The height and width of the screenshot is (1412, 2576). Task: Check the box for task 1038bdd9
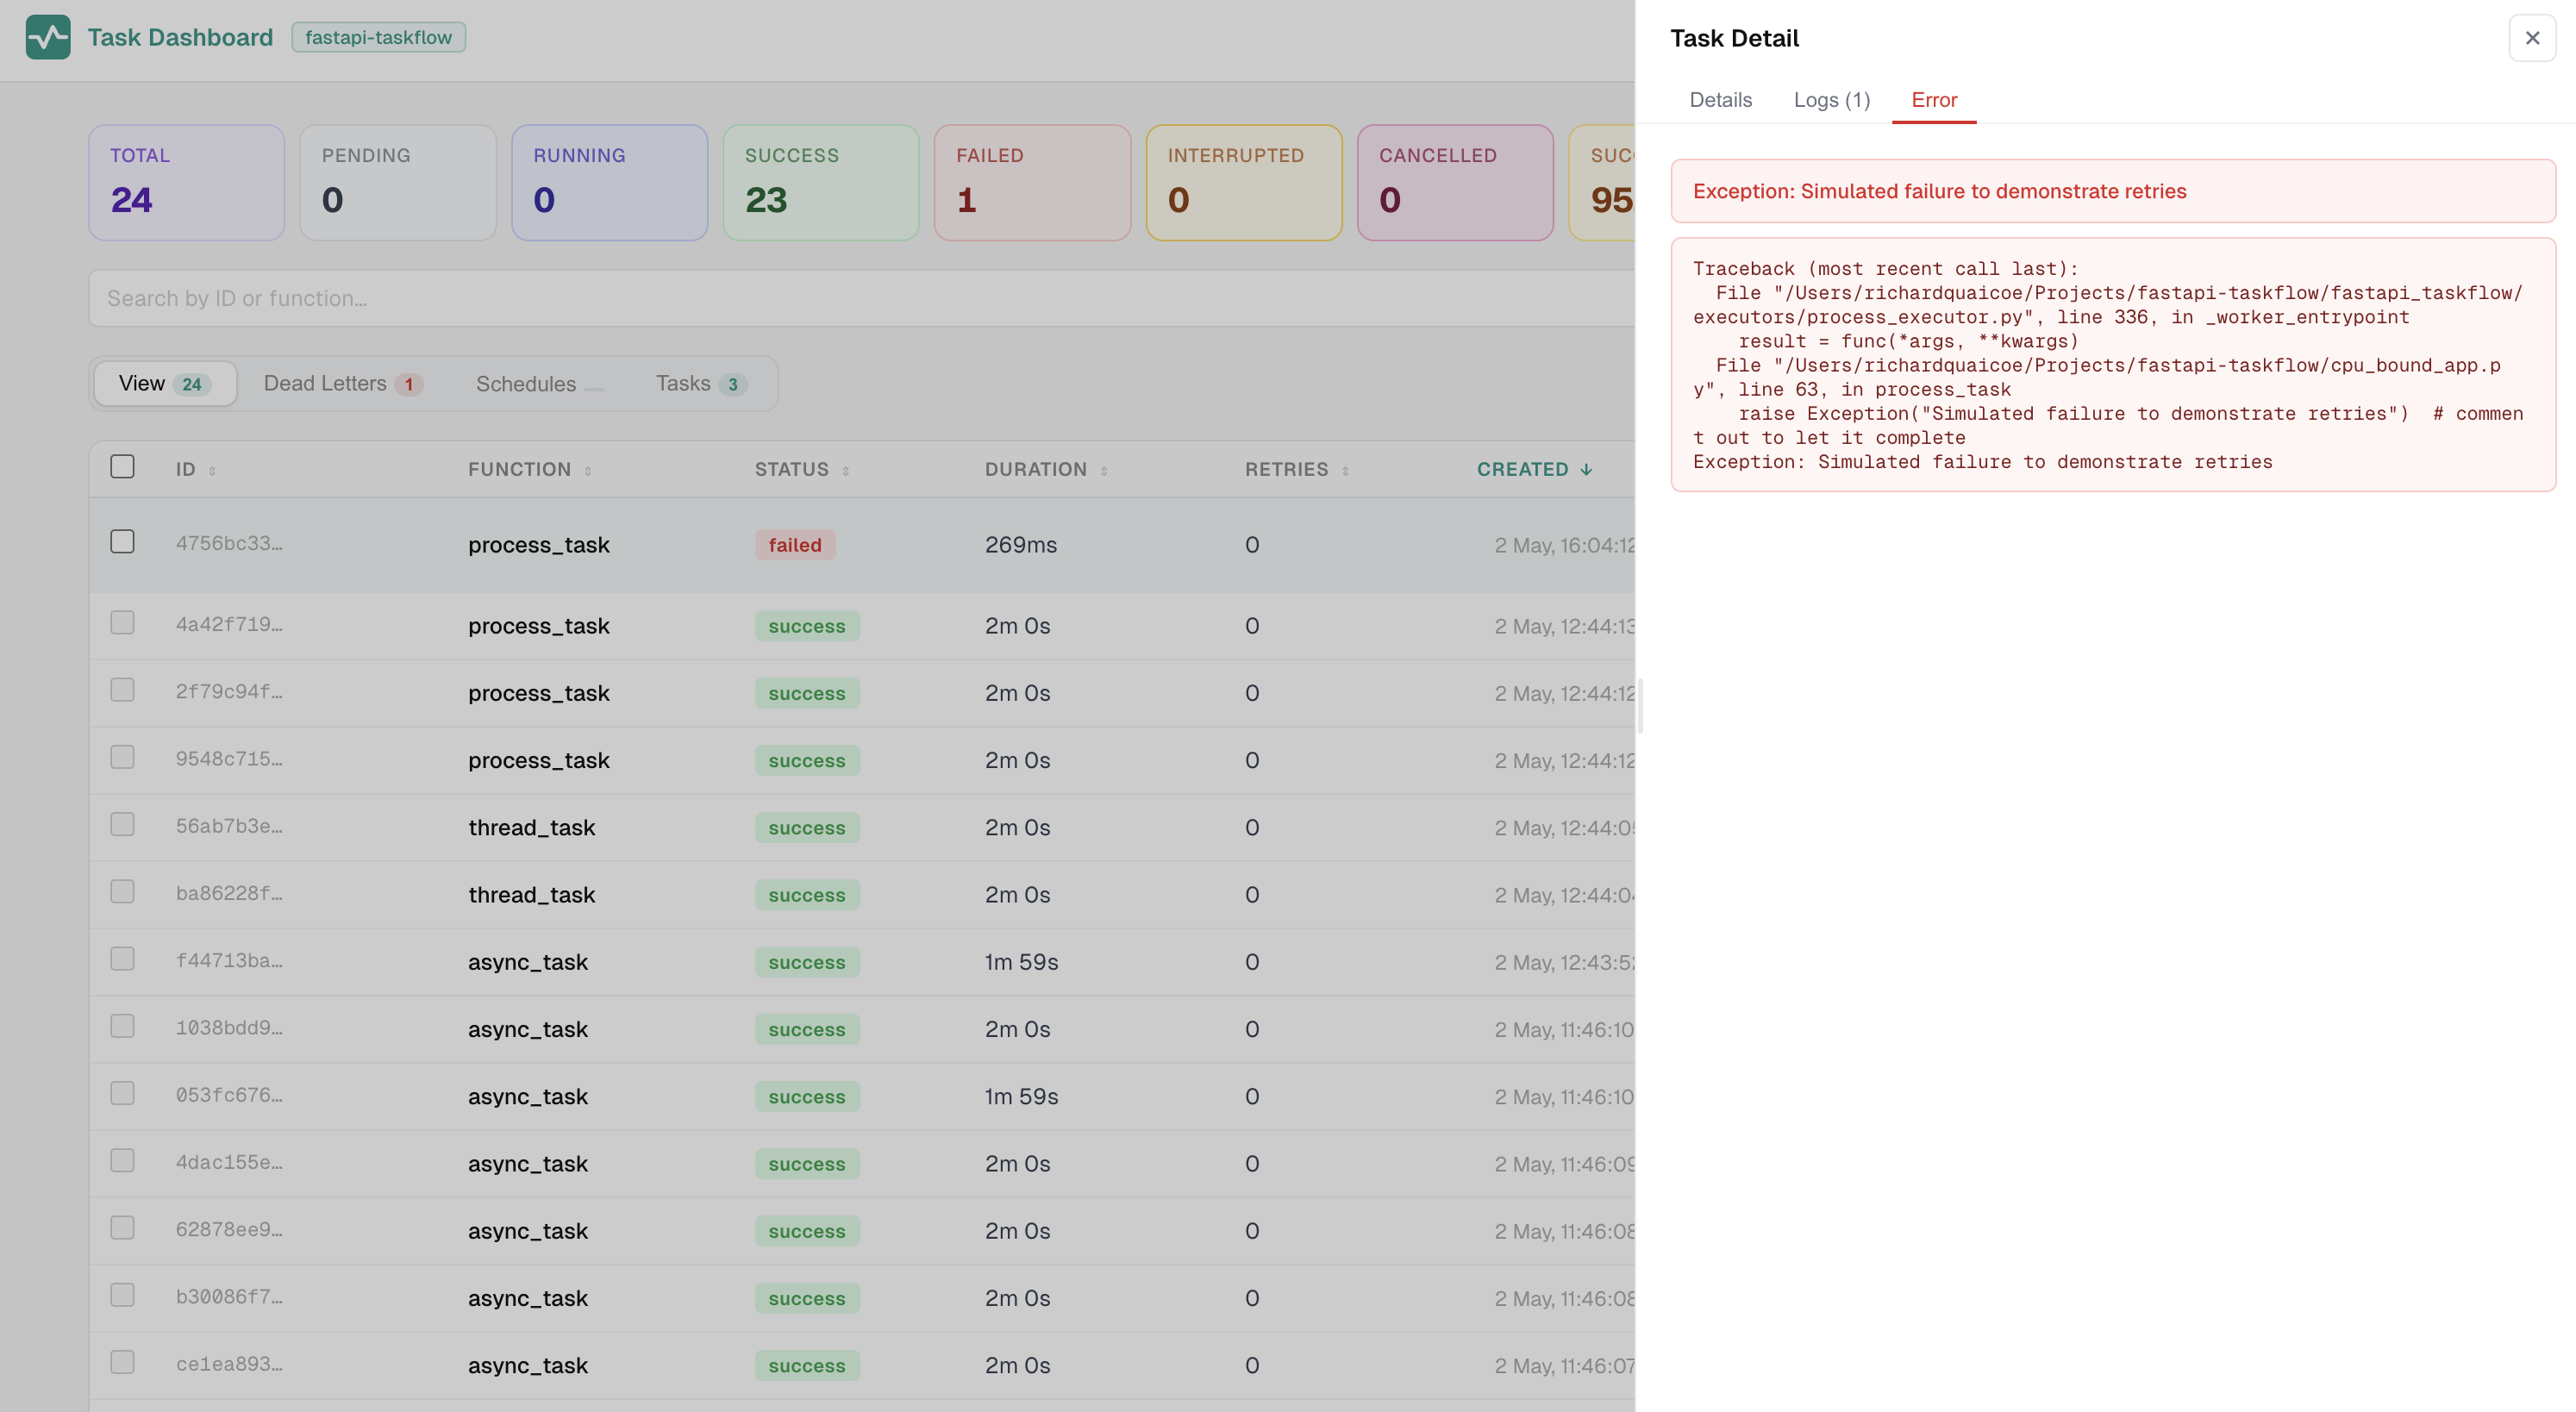[122, 1026]
